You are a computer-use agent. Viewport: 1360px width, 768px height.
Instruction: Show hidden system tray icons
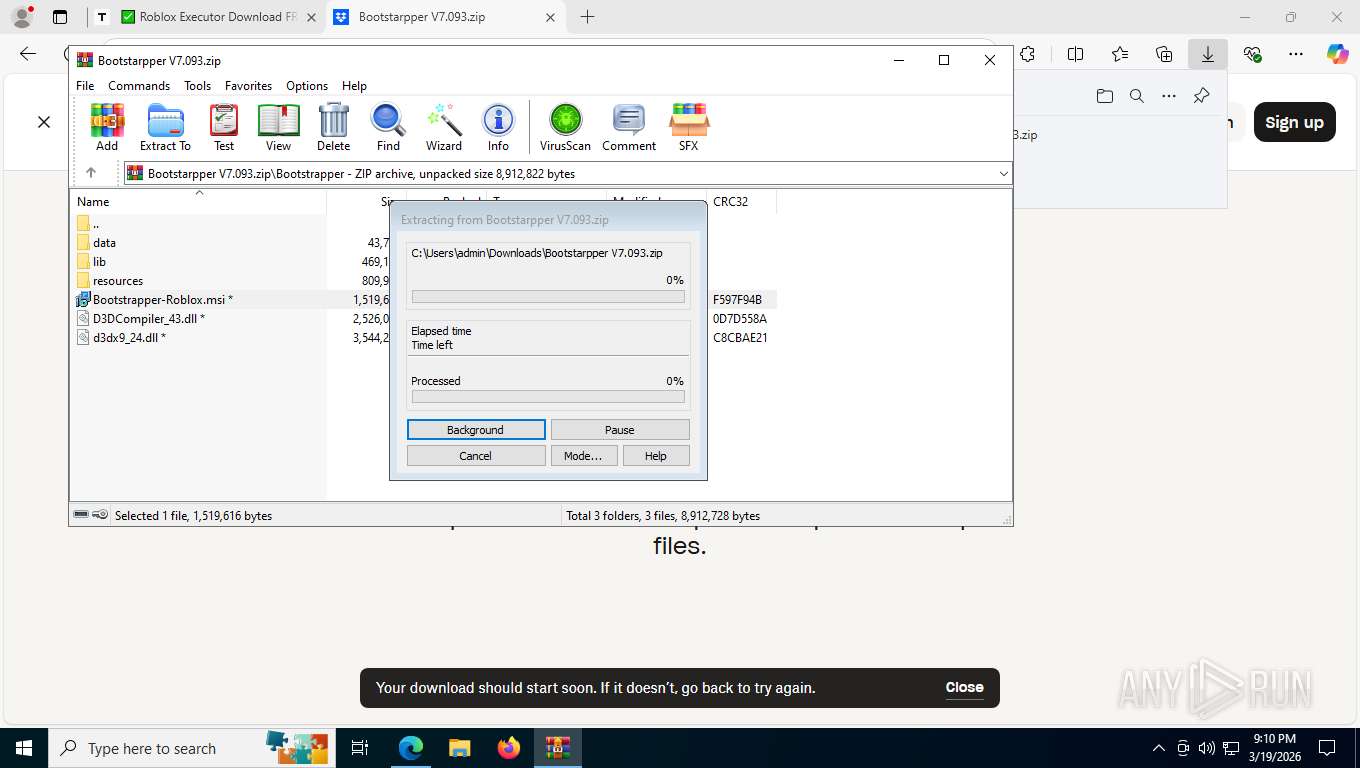pos(1159,748)
